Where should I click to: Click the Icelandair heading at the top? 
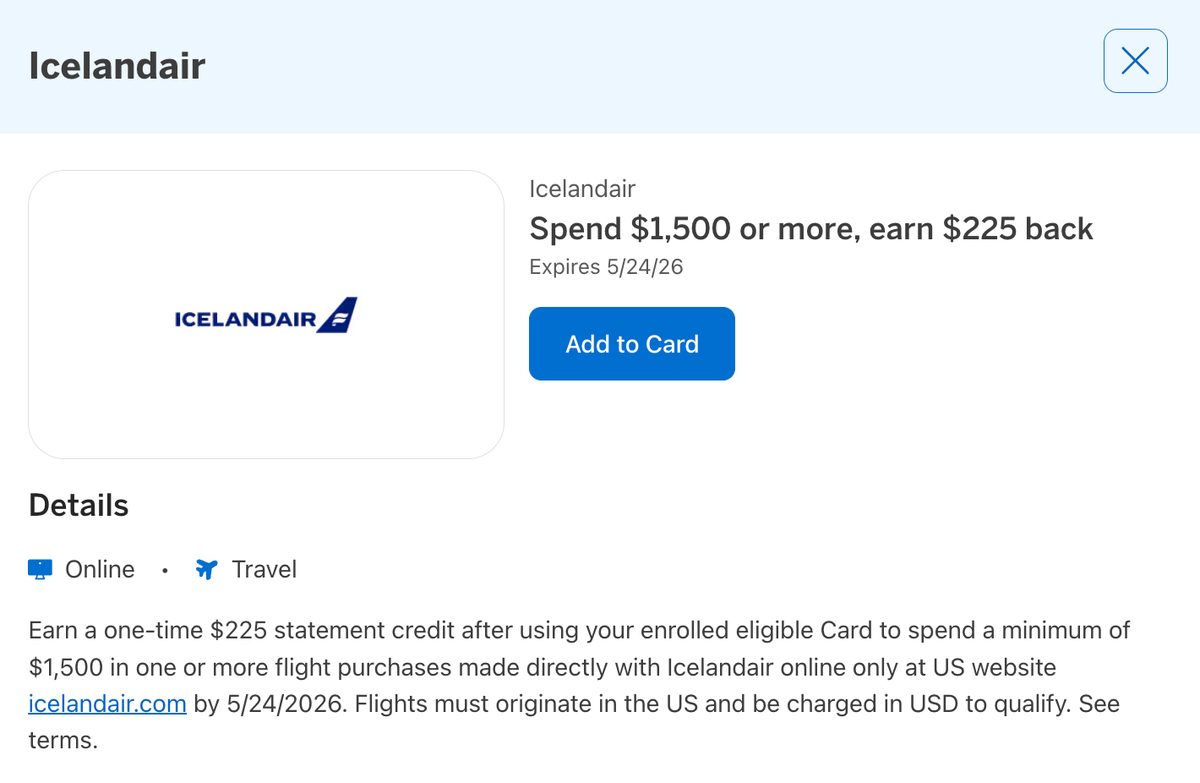(x=117, y=65)
